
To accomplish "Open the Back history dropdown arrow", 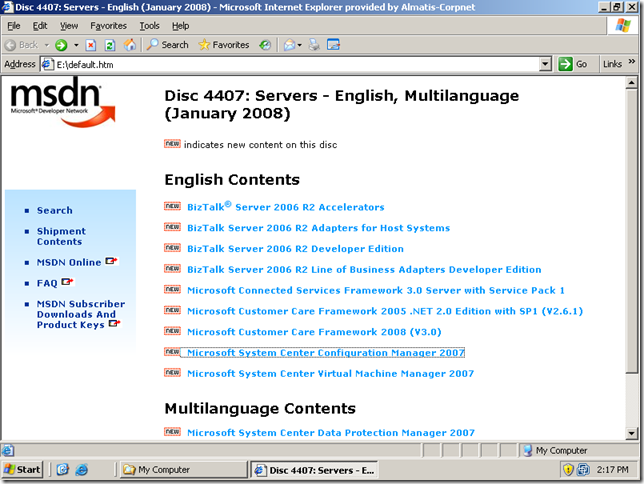I will pos(46,45).
